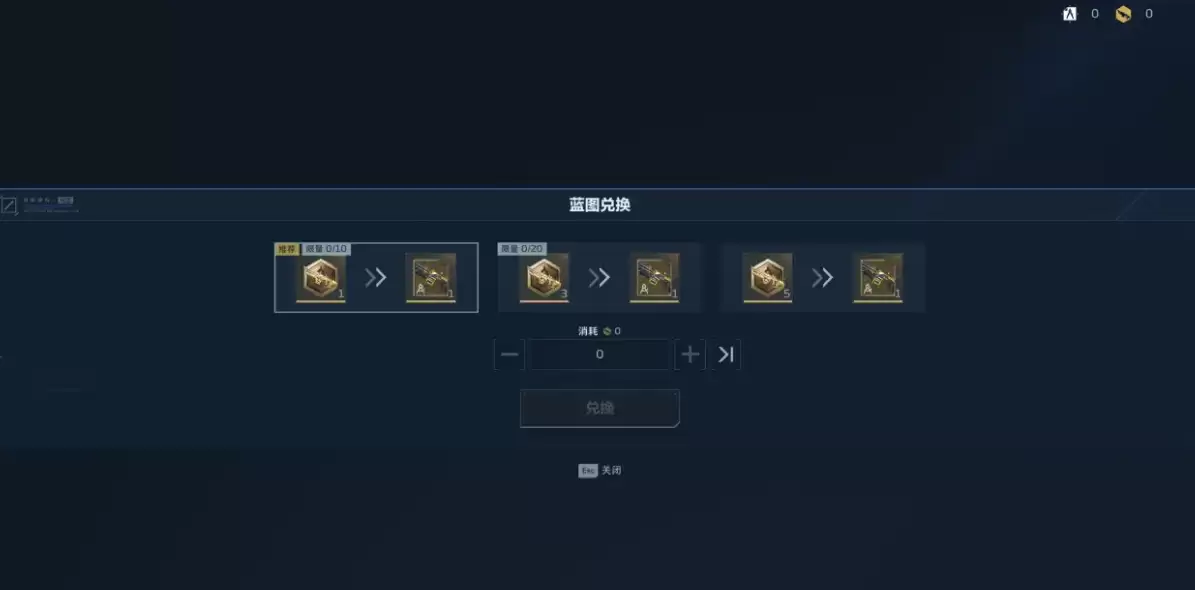Click the gold token icon with quantity 5
1195x590 pixels.
(x=767, y=277)
